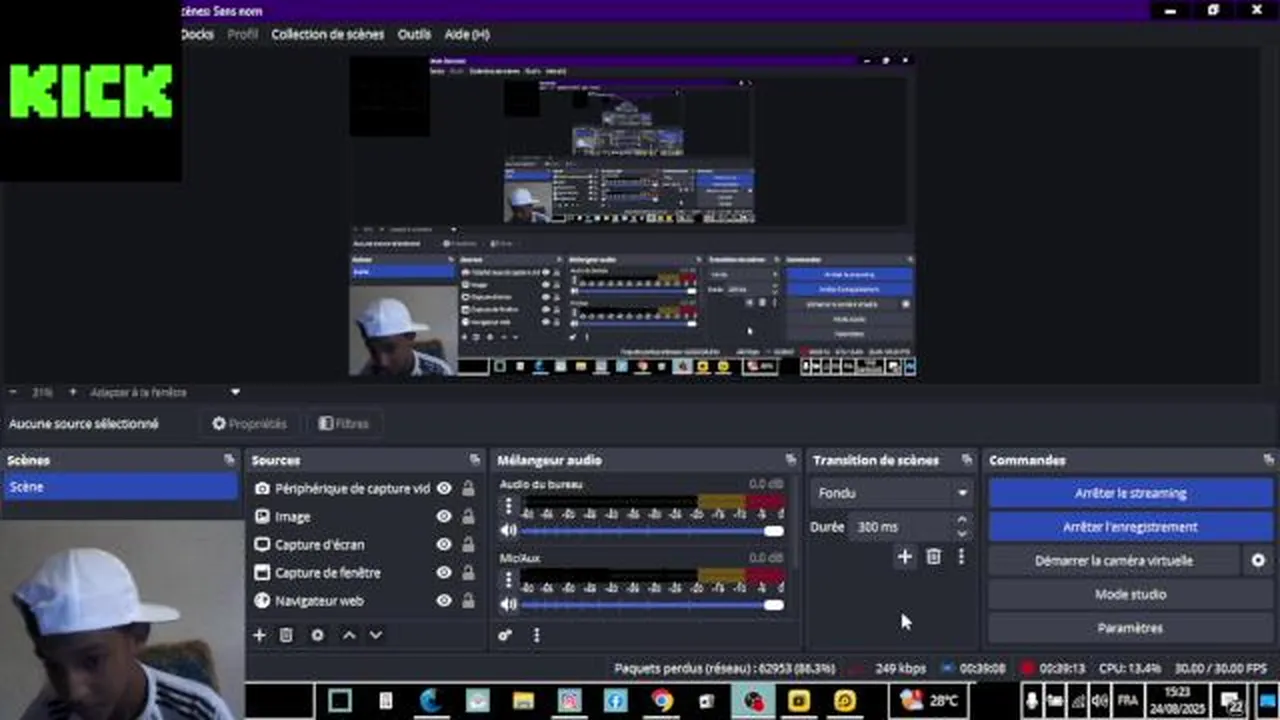Open transition properties three-dot menu
1280x720 pixels.
coord(961,557)
